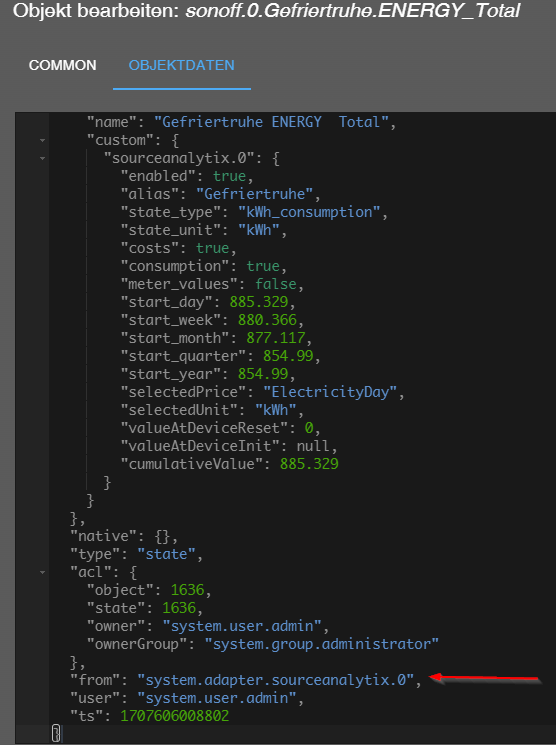This screenshot has width=556, height=745.
Task: Click the state_unit "kWh" value
Action: [x=259, y=230]
